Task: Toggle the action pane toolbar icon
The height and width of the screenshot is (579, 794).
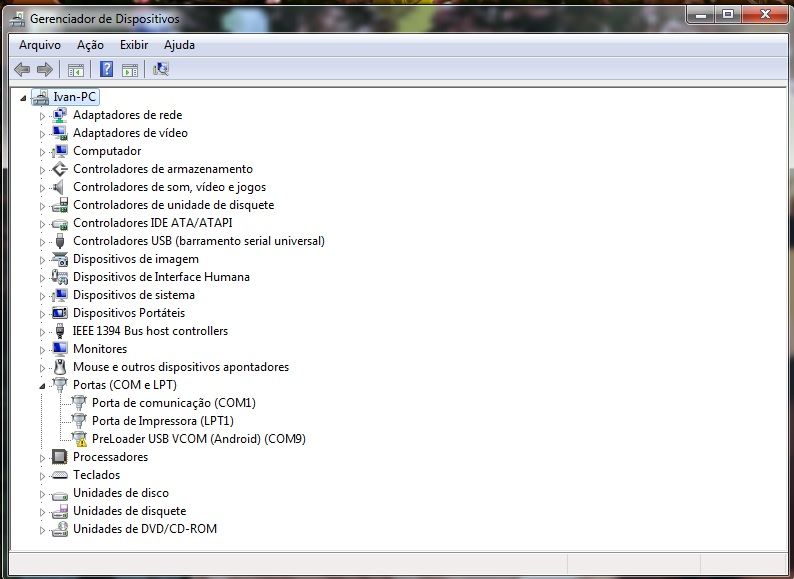Action: click(130, 70)
